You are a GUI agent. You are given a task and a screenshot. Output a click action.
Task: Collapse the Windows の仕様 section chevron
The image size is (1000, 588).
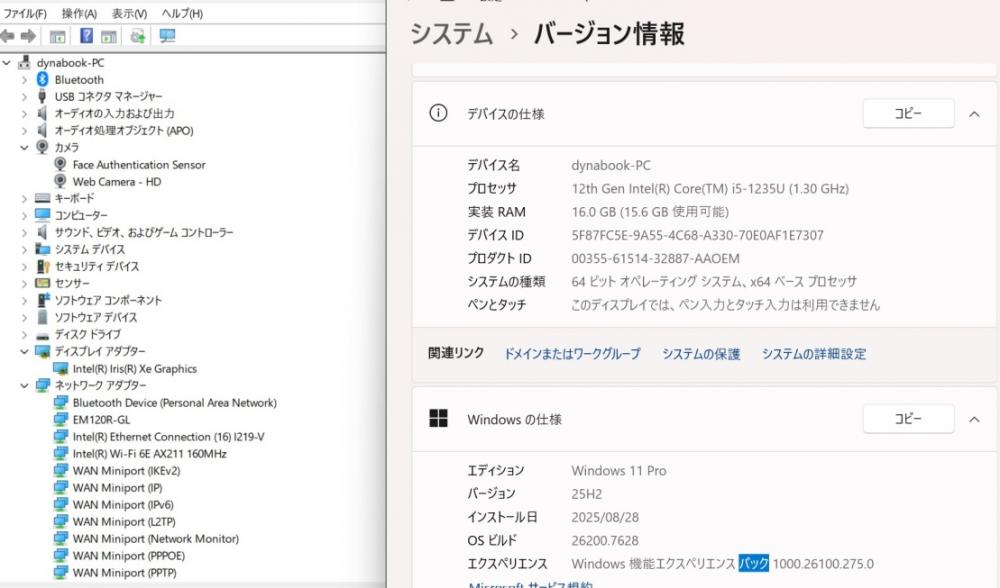pos(974,419)
